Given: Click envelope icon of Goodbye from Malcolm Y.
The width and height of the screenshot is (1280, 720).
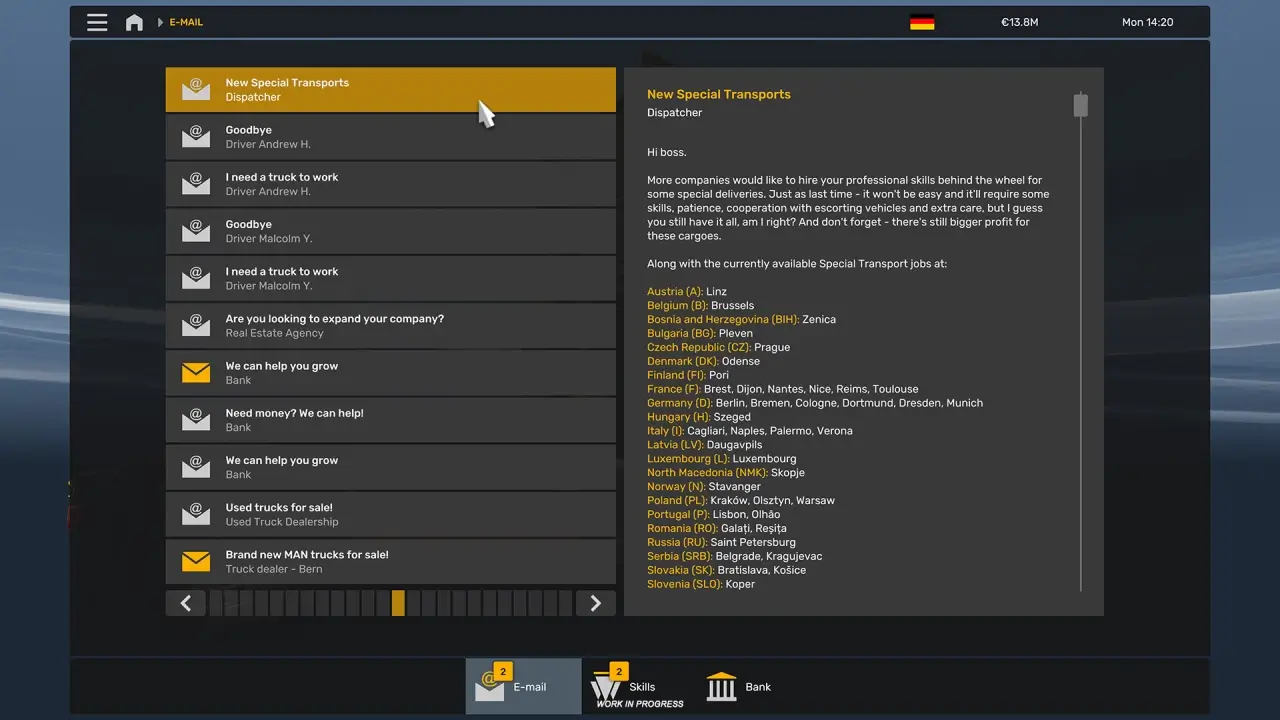Looking at the screenshot, I should (x=196, y=231).
